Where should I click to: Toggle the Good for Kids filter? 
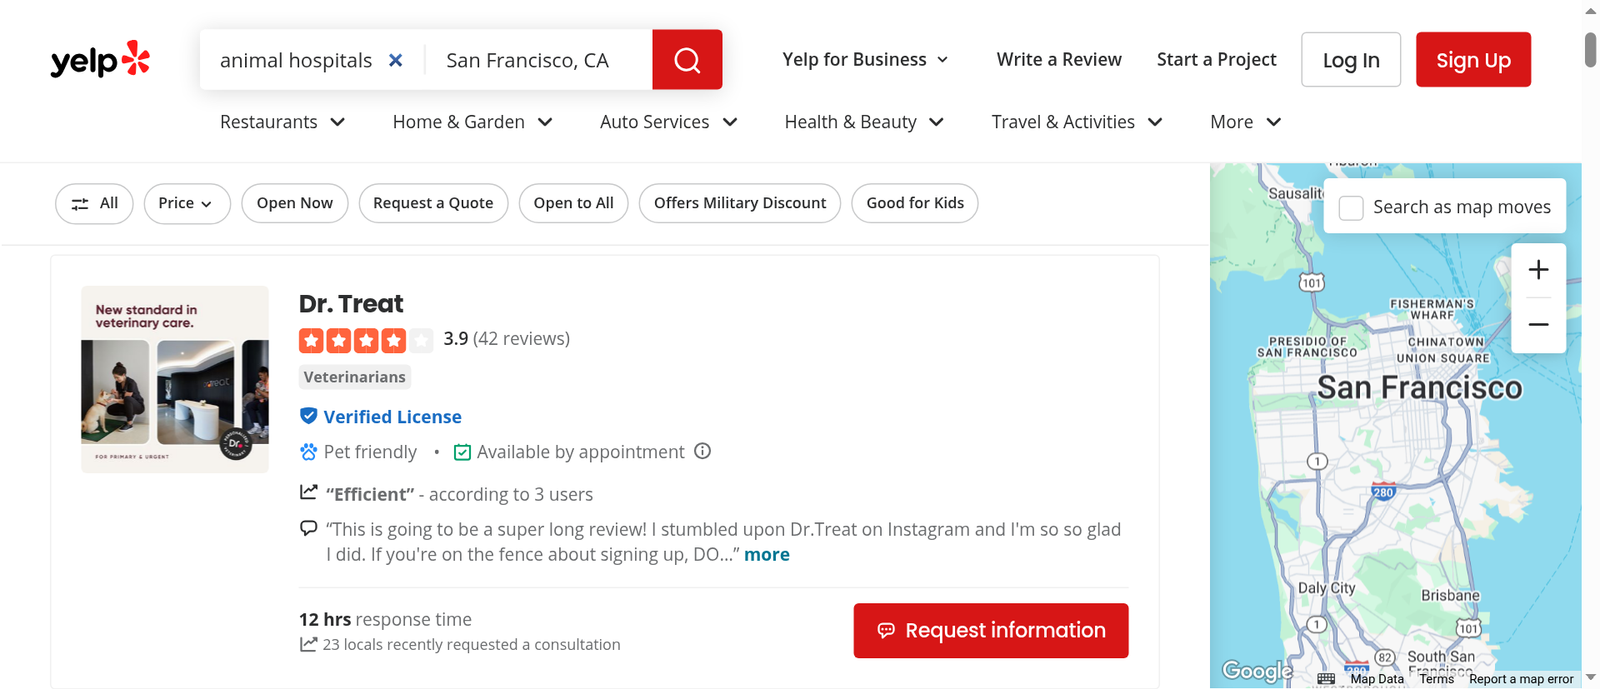pyautogui.click(x=915, y=203)
